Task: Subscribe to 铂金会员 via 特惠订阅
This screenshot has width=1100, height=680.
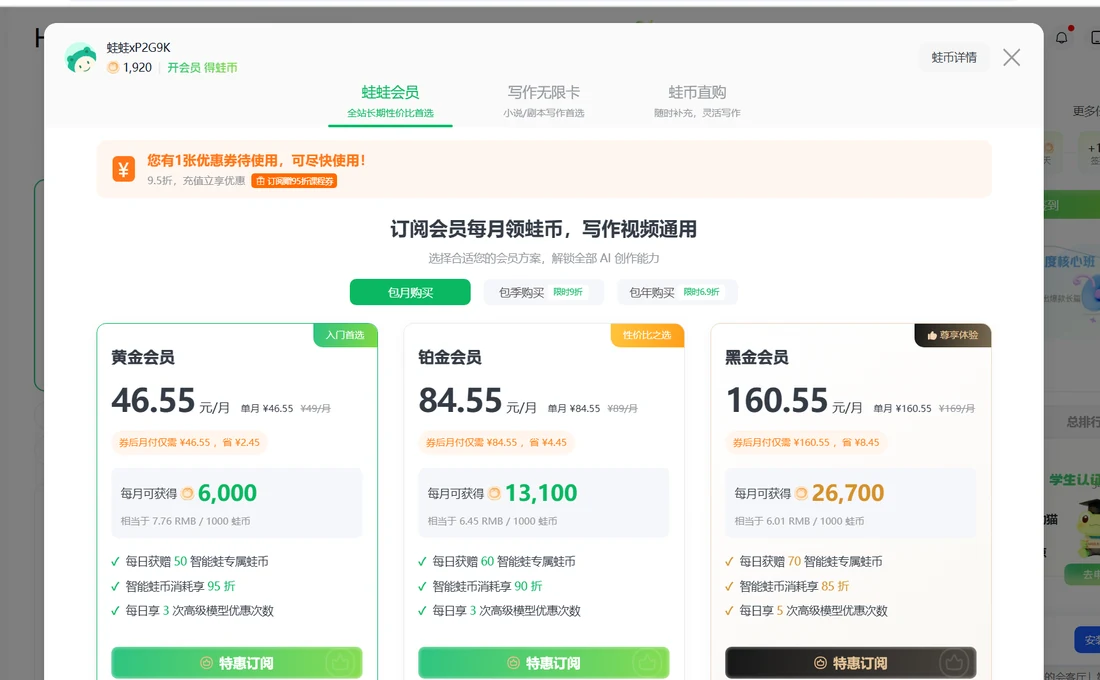Action: coord(544,662)
